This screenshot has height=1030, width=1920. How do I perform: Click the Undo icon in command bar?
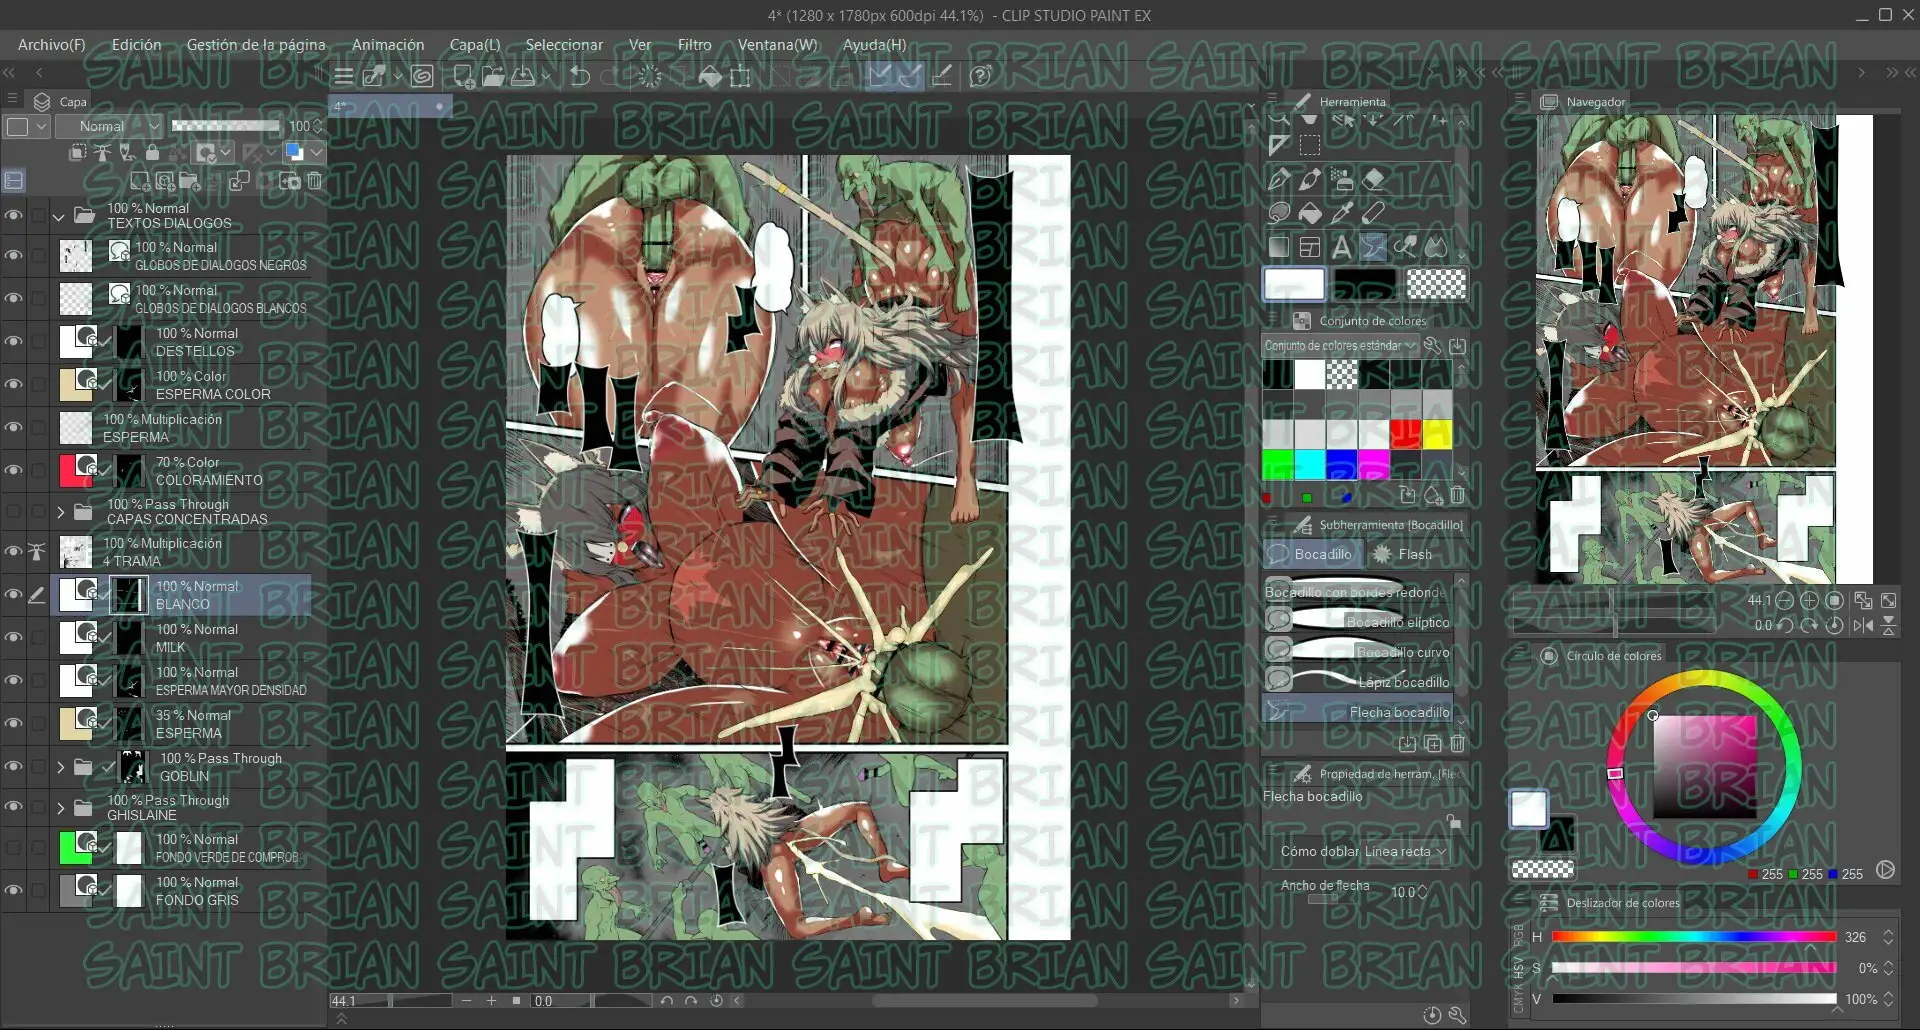(x=580, y=76)
